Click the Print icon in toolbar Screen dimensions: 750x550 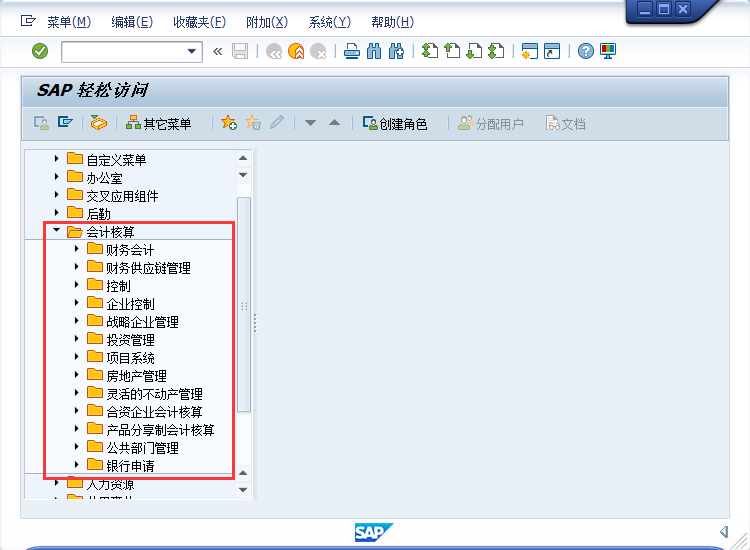[351, 51]
